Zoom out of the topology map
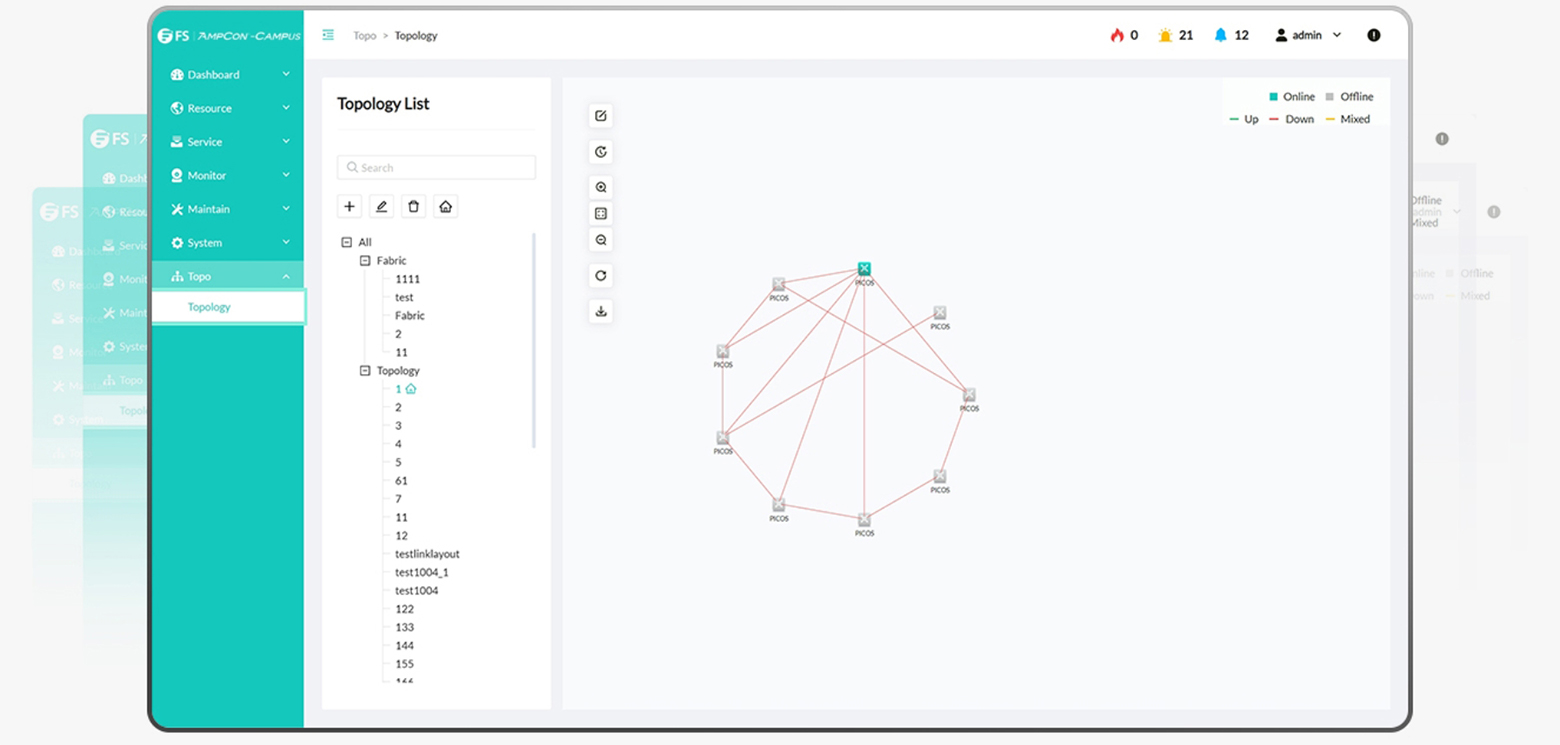 click(x=600, y=240)
